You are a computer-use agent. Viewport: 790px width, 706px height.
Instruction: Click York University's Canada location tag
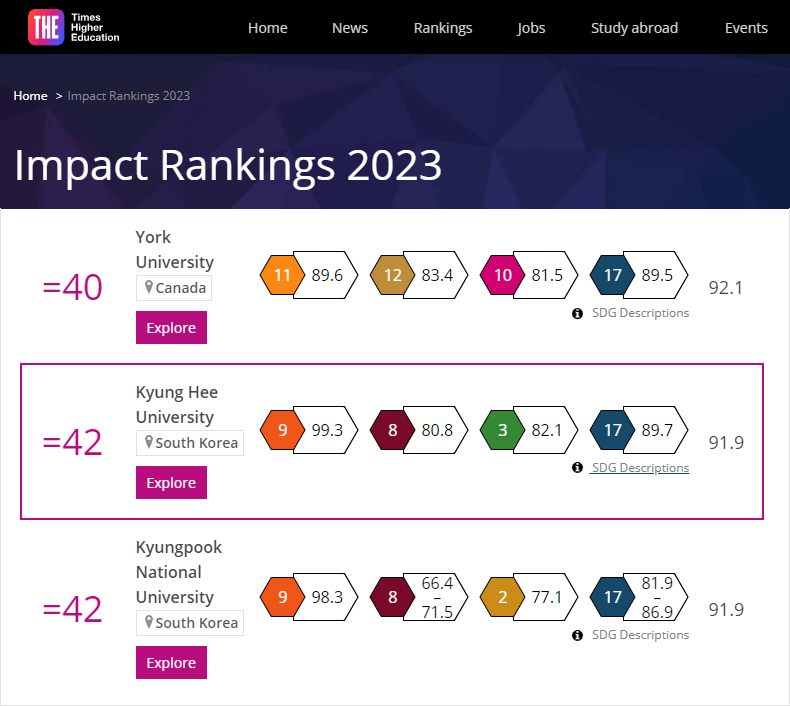click(174, 288)
